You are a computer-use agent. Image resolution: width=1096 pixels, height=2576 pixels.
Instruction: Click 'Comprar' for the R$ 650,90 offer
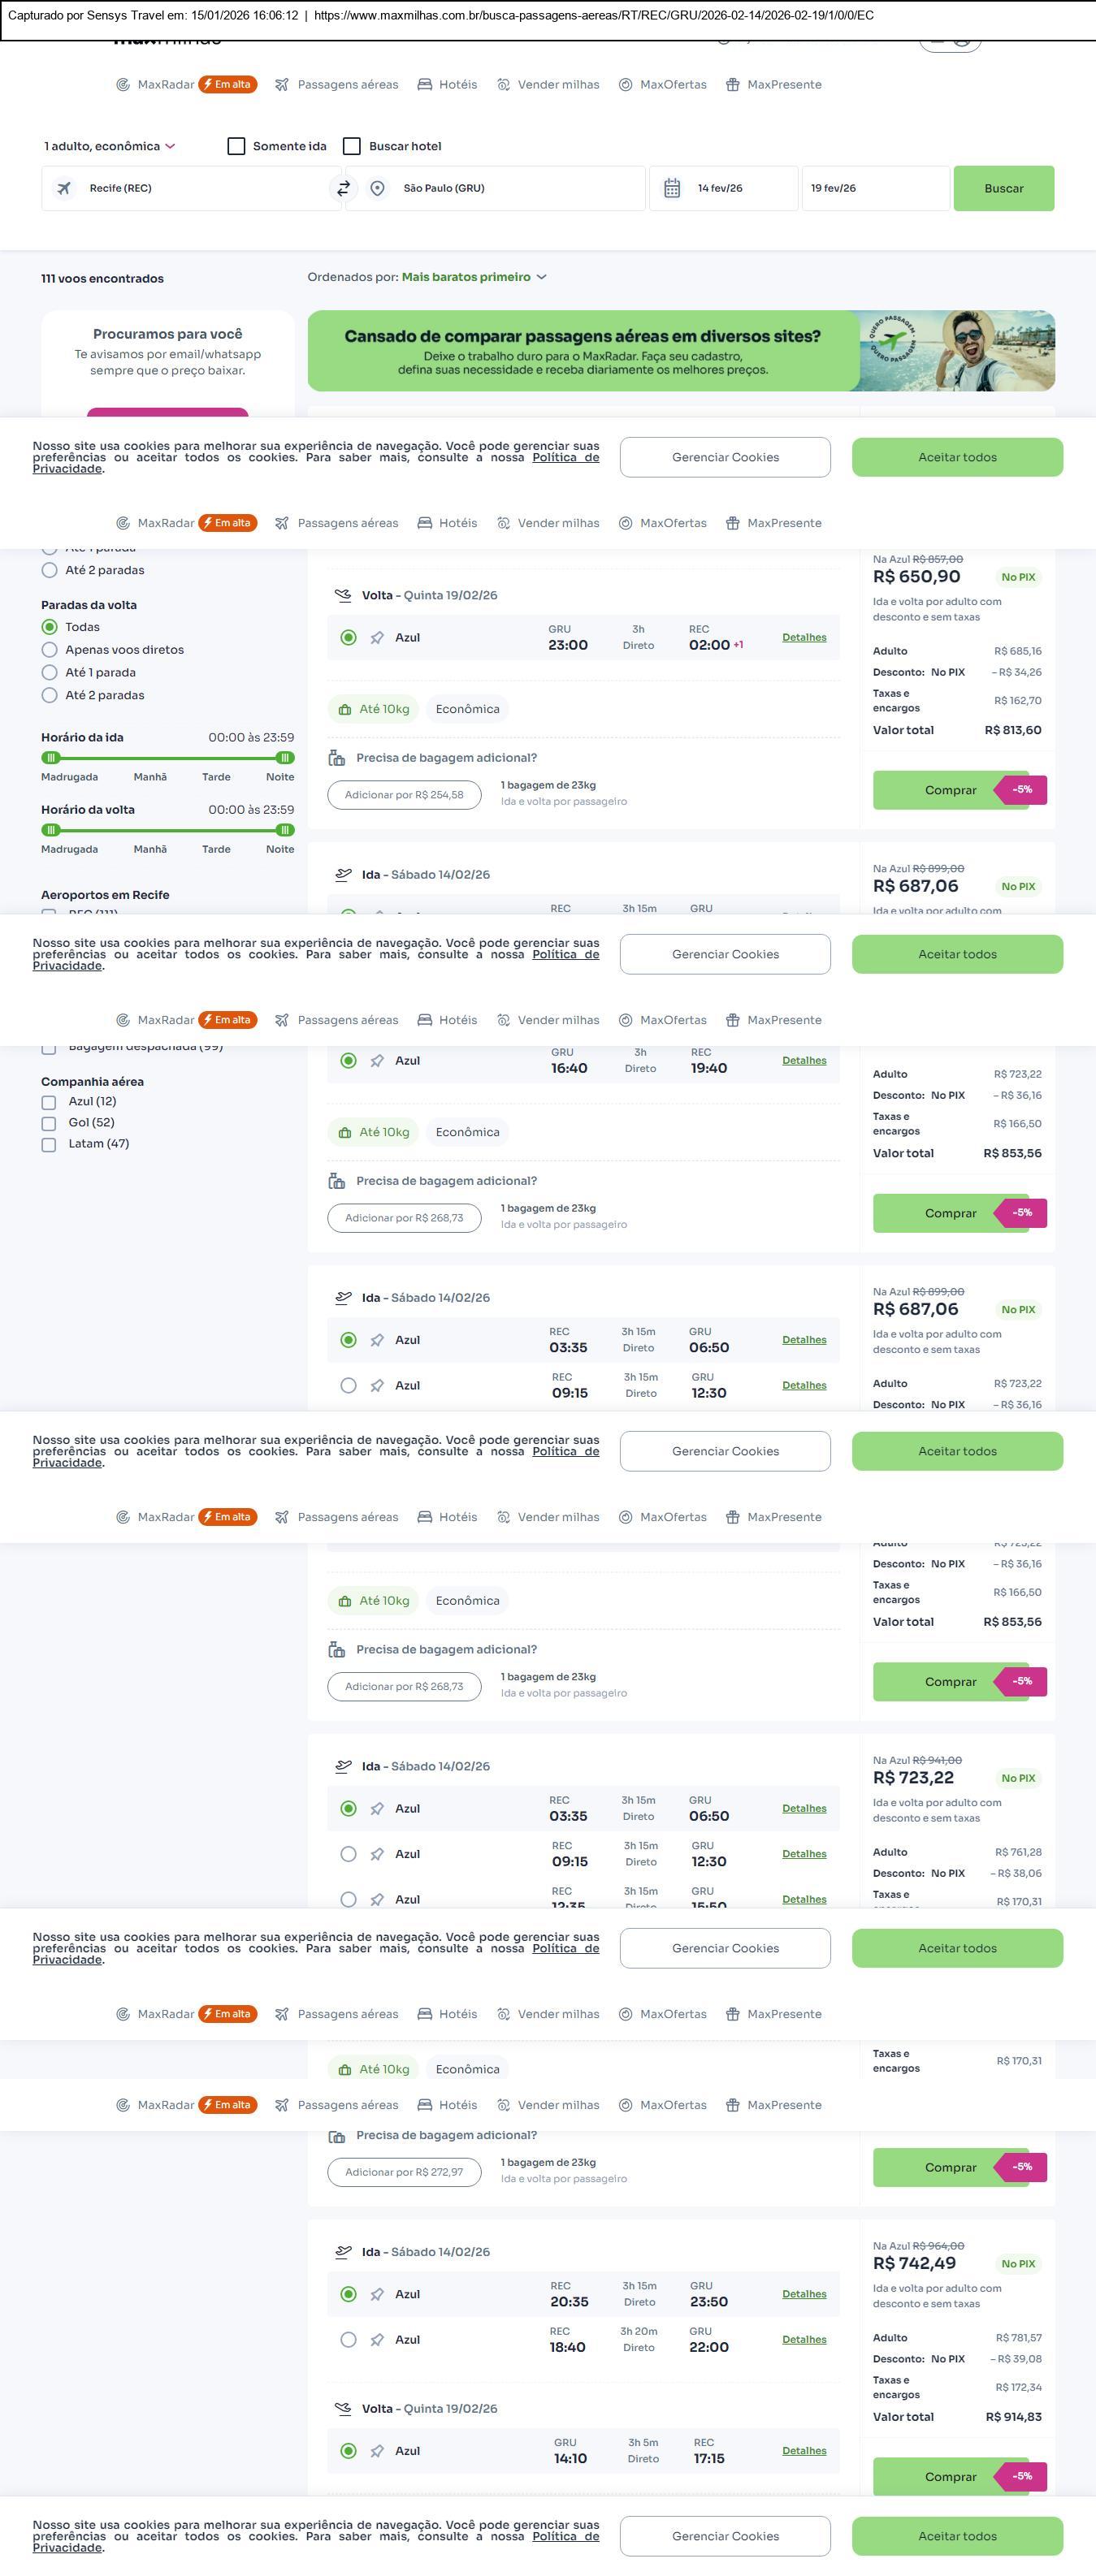[950, 790]
